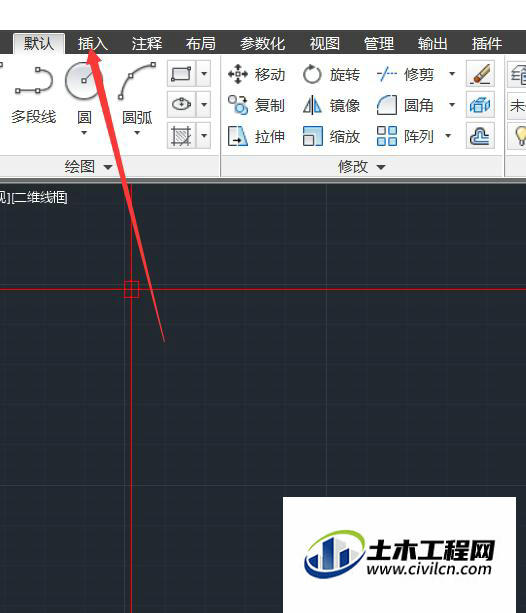Click the Move (移动) tool
Viewport: 526px width, 613px height.
pyautogui.click(x=257, y=74)
